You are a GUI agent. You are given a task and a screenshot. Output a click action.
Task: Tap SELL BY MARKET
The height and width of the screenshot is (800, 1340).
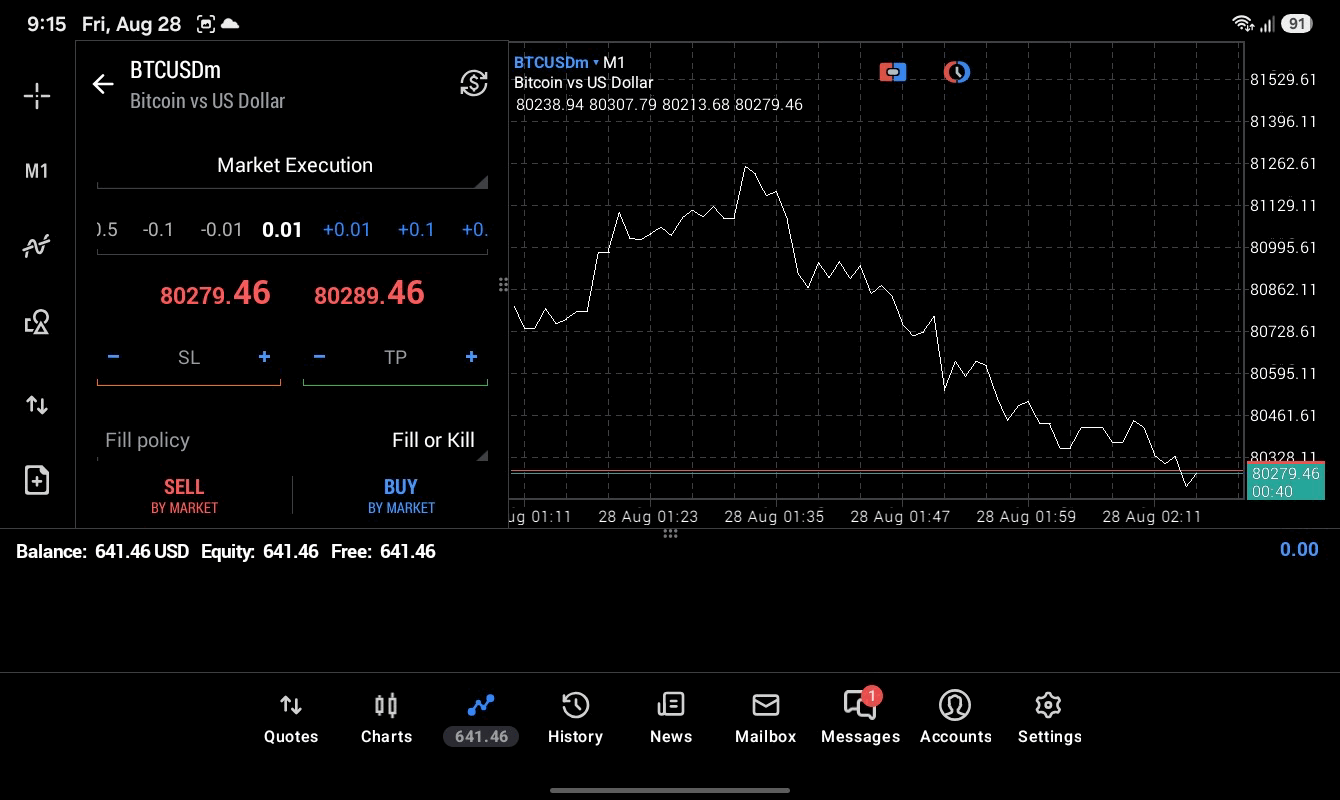coord(184,495)
